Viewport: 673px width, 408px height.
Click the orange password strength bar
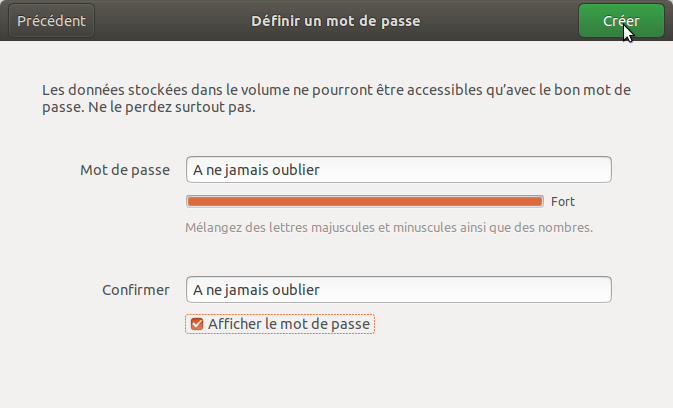click(364, 201)
